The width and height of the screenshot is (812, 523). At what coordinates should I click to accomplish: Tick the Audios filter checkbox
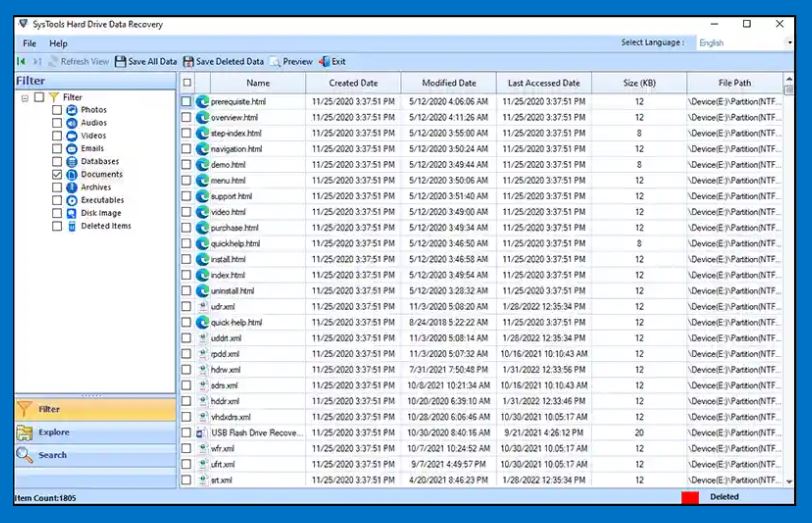coord(57,123)
